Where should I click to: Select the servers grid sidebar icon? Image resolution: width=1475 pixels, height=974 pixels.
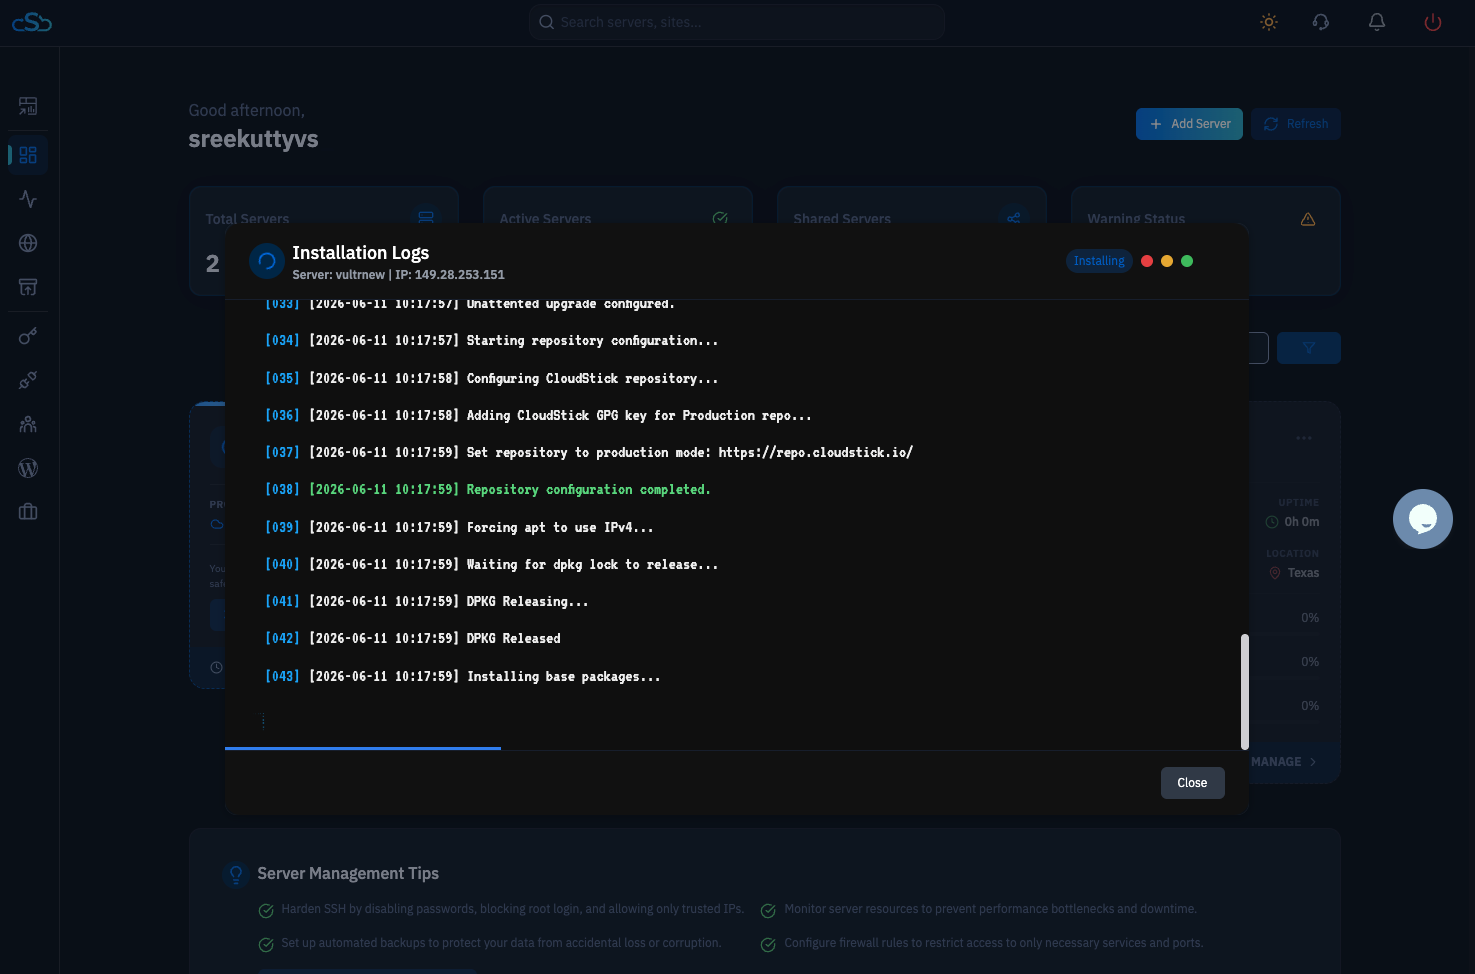point(28,155)
